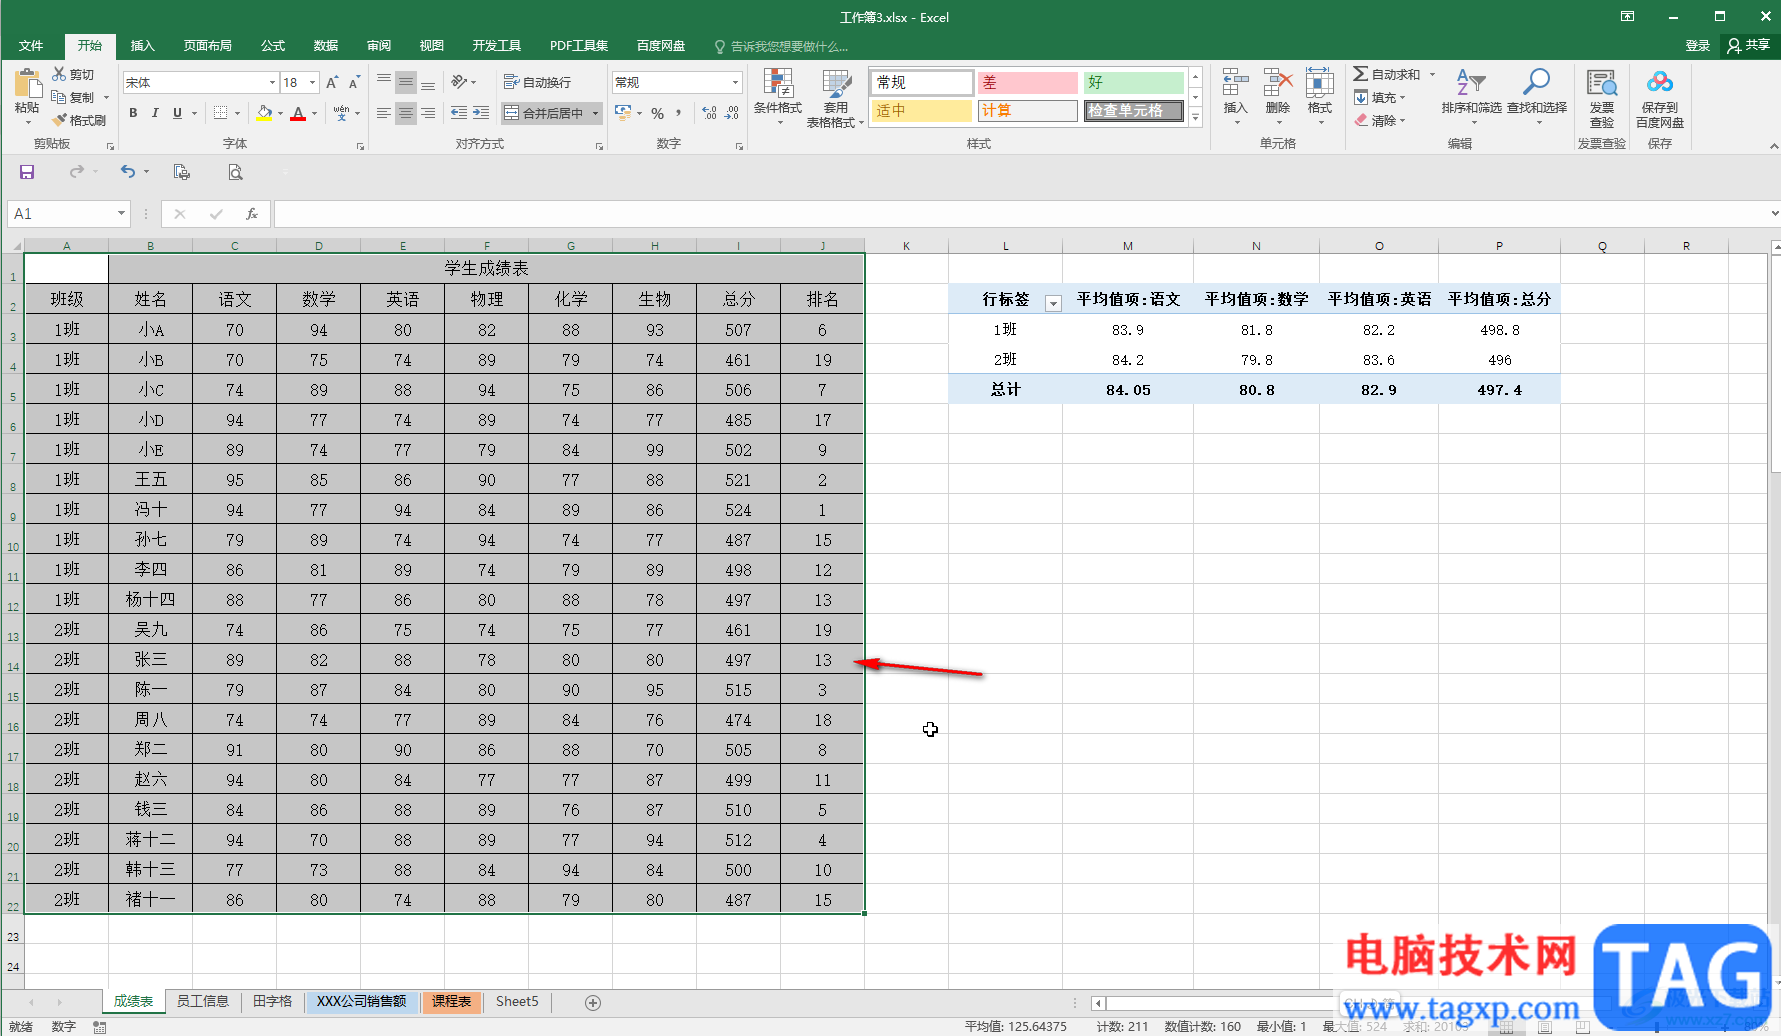Apply the 好 green cell style
The height and width of the screenshot is (1036, 1781).
click(x=1134, y=82)
